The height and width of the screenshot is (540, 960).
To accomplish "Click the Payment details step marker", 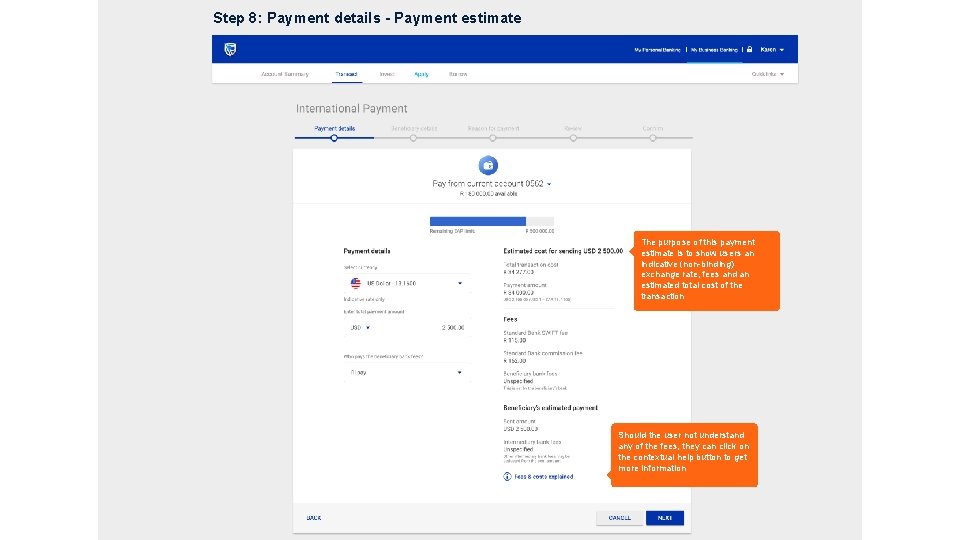I will (x=334, y=138).
